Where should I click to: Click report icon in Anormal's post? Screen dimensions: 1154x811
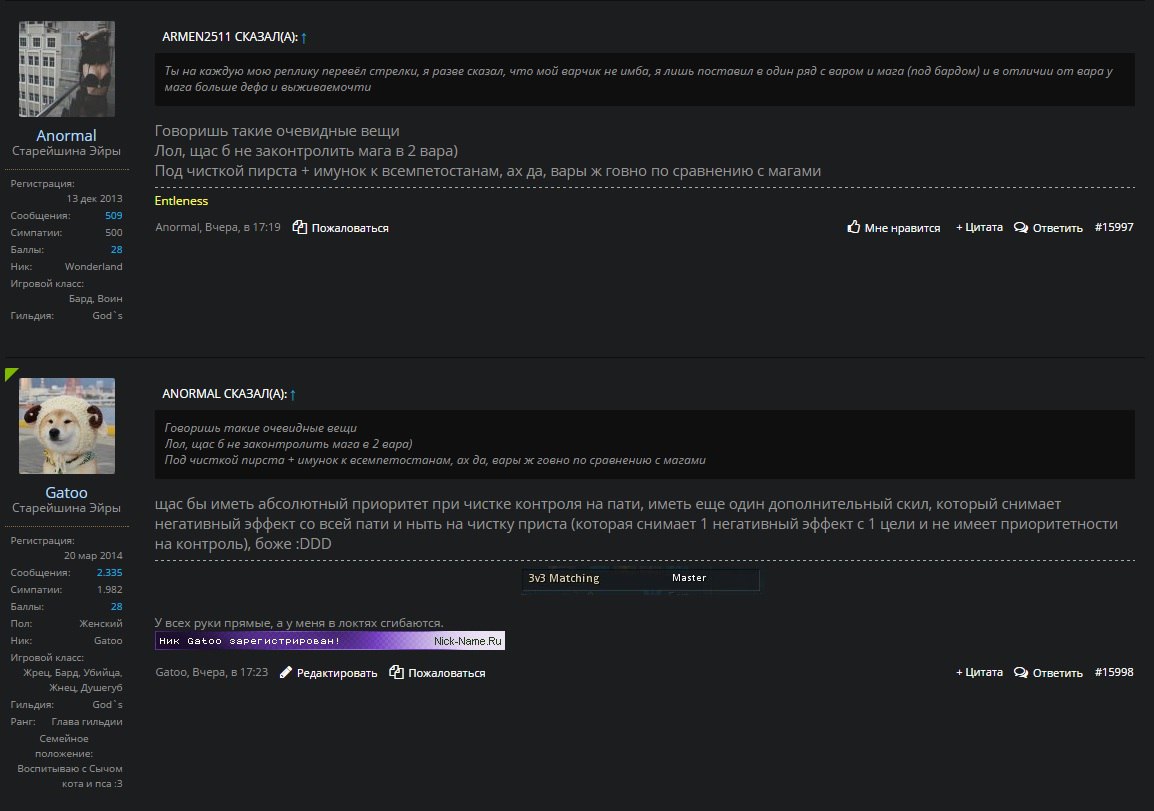(299, 228)
